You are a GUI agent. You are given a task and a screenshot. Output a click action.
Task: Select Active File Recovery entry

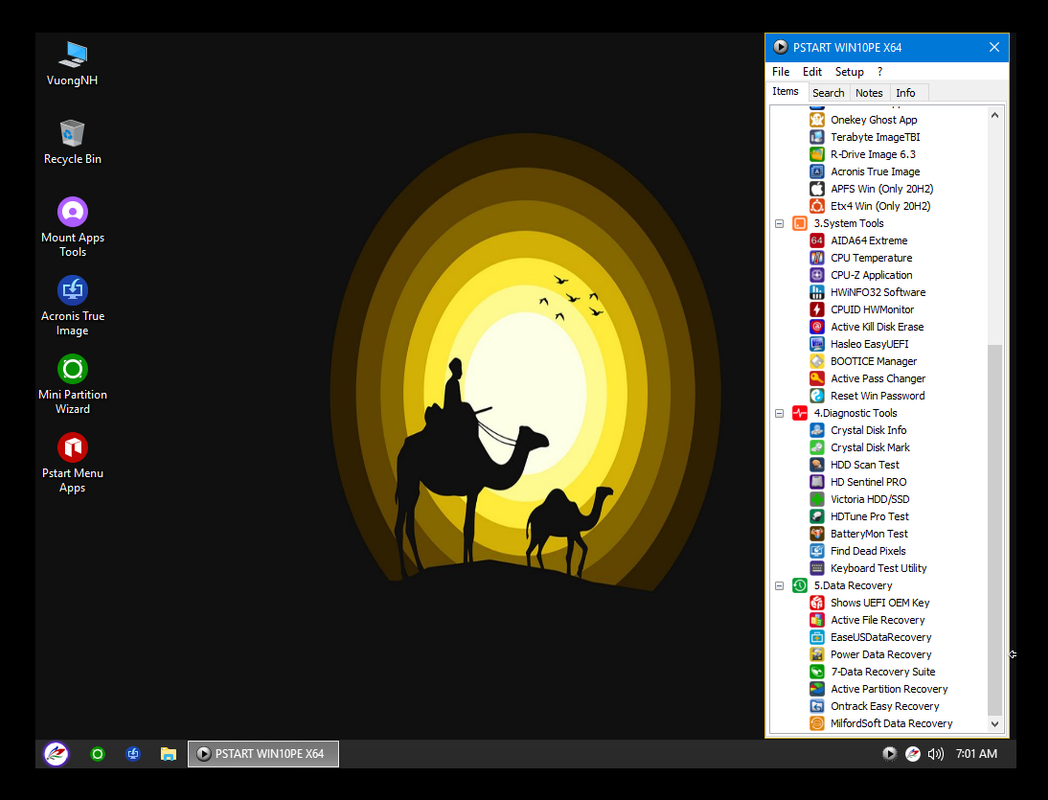click(x=878, y=620)
